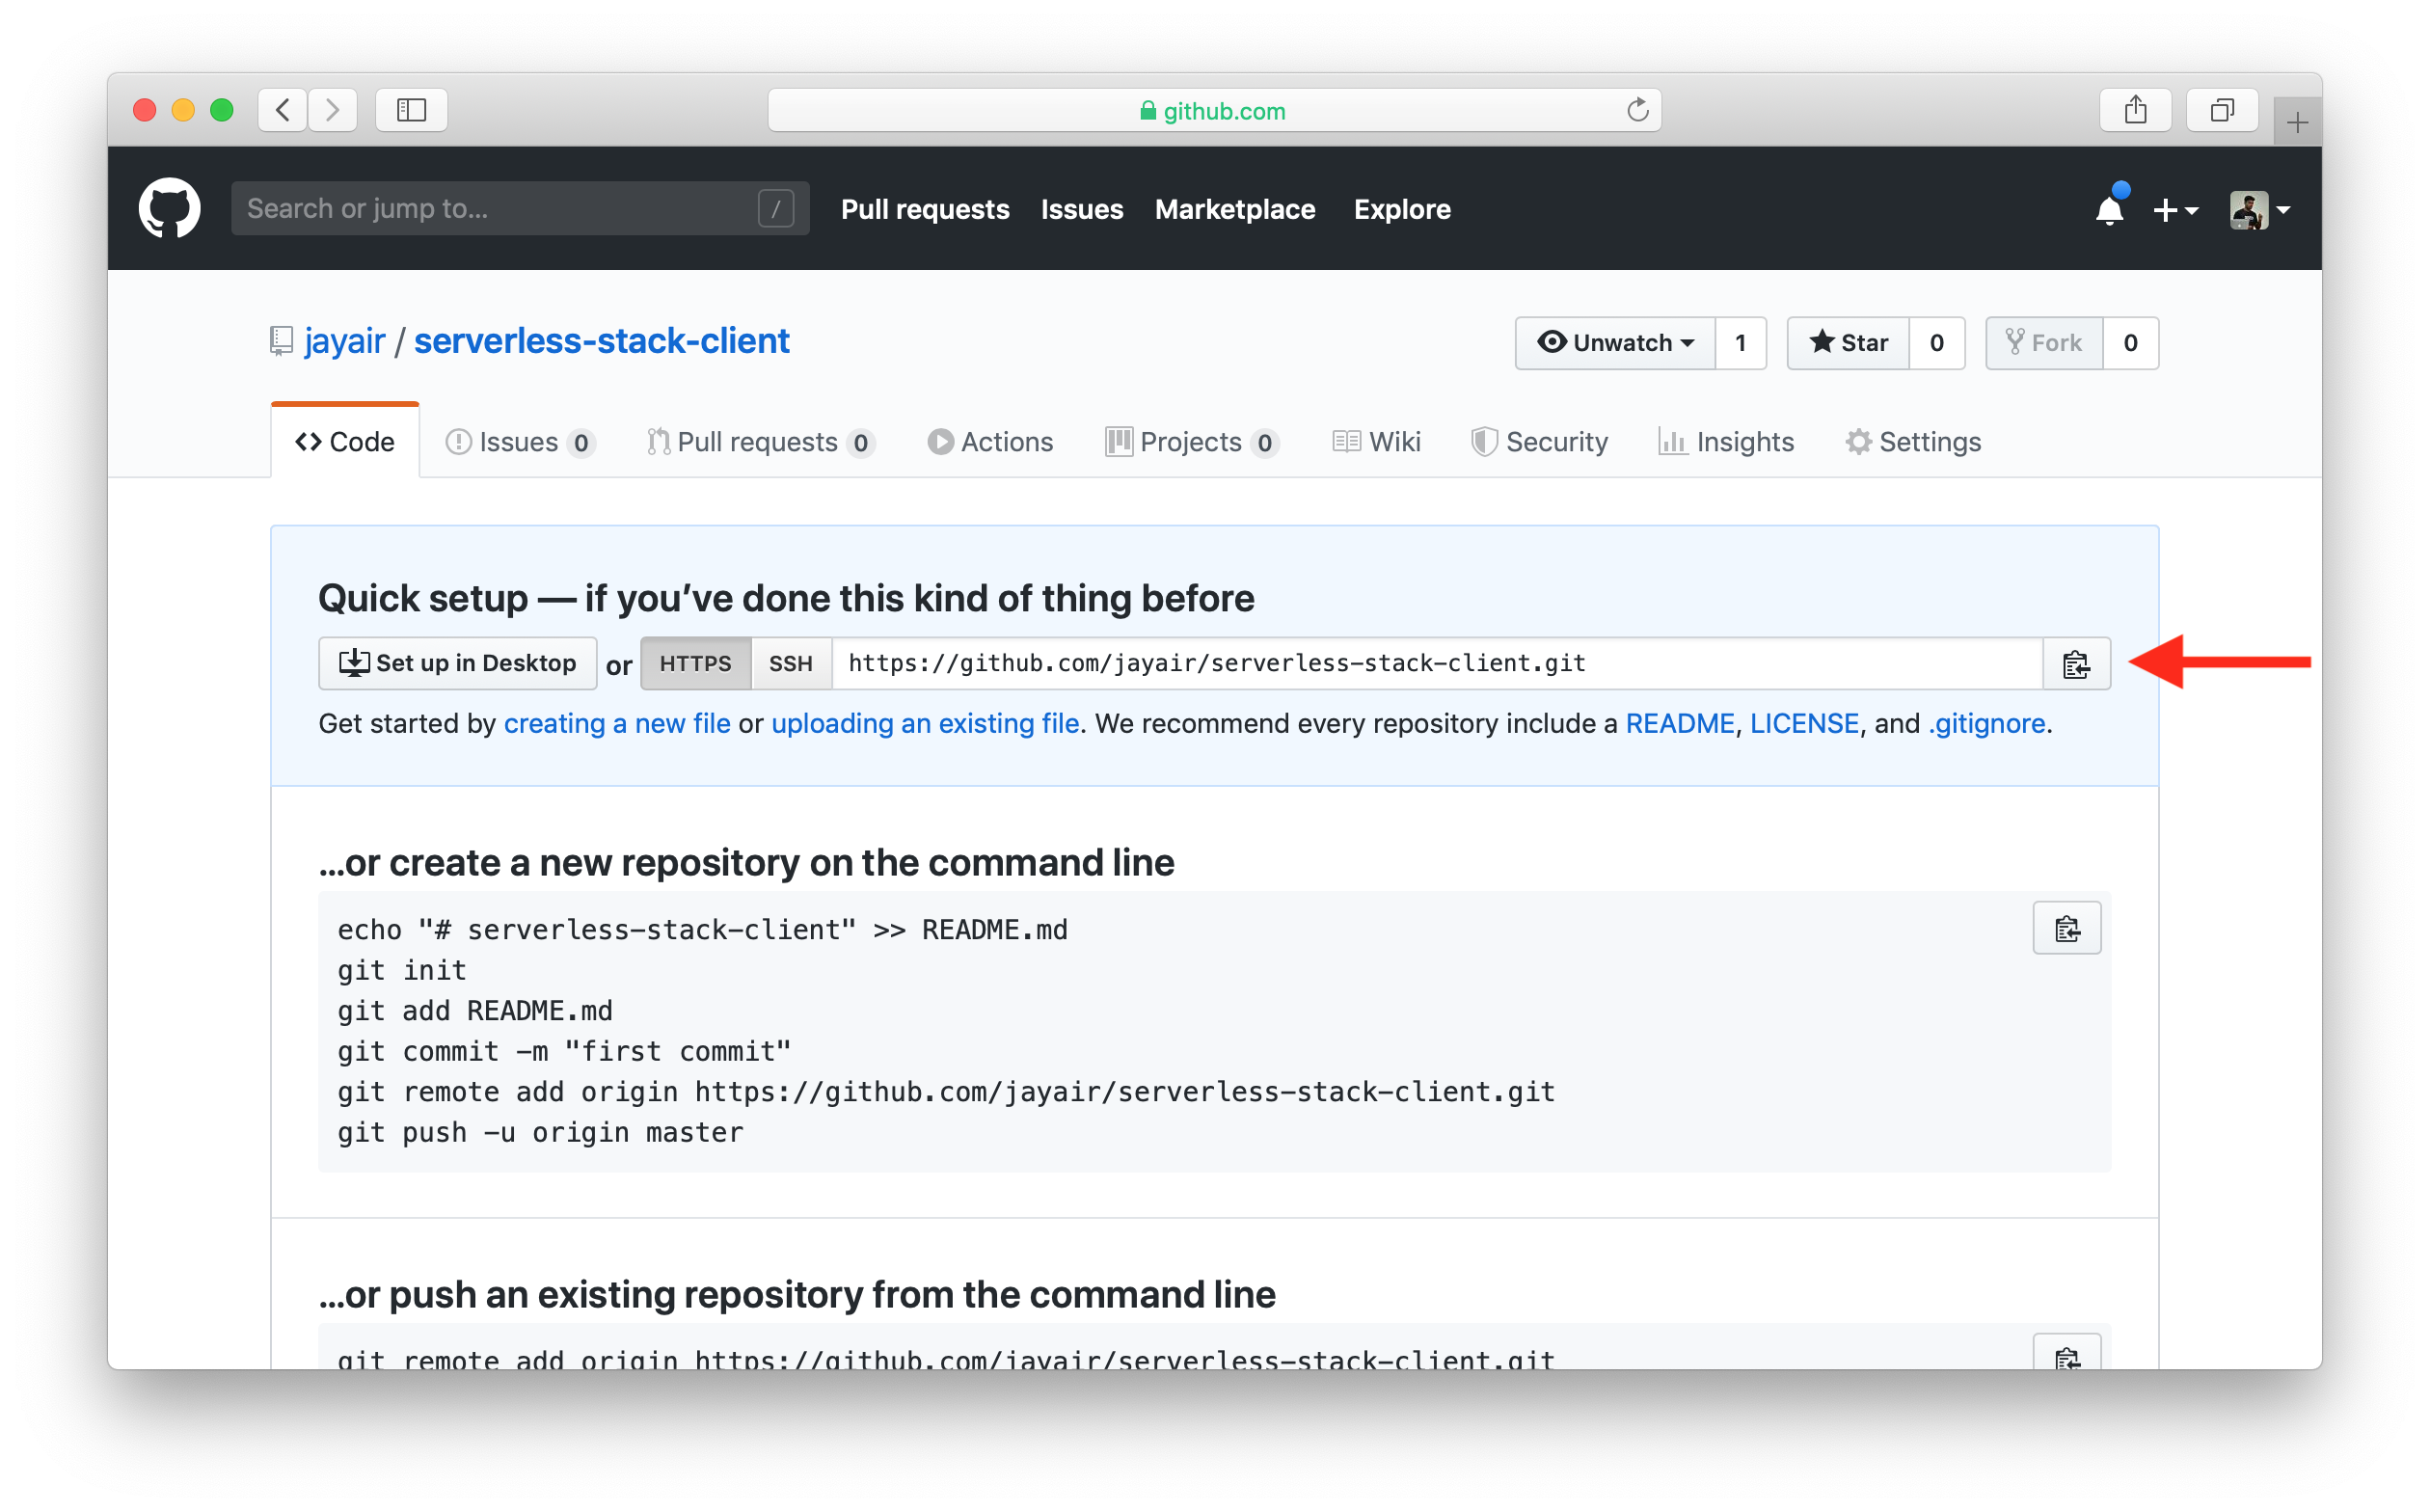Toggle the Safari sidebar
This screenshot has height=1512, width=2430.
click(411, 110)
